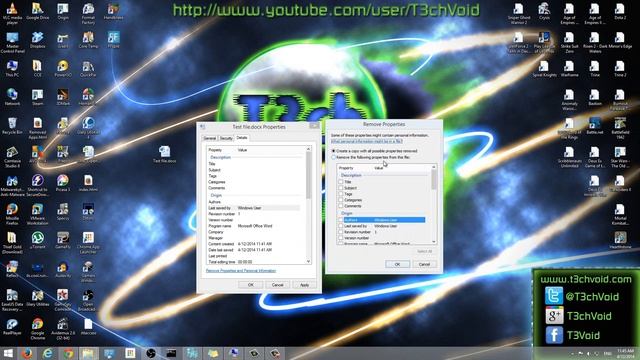Check the Revision number property checkbox
This screenshot has height=360, width=640.
pos(340,232)
